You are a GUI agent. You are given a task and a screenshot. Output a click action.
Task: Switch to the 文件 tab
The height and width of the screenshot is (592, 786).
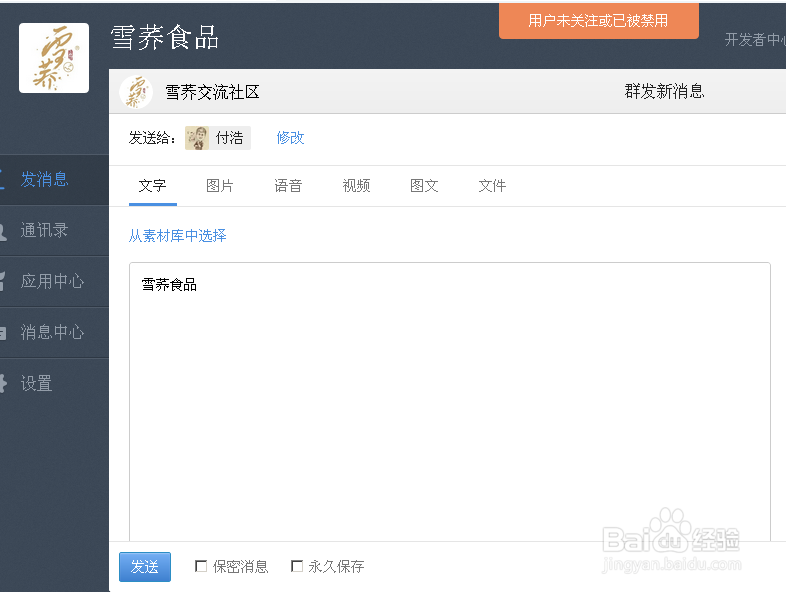[x=492, y=186]
